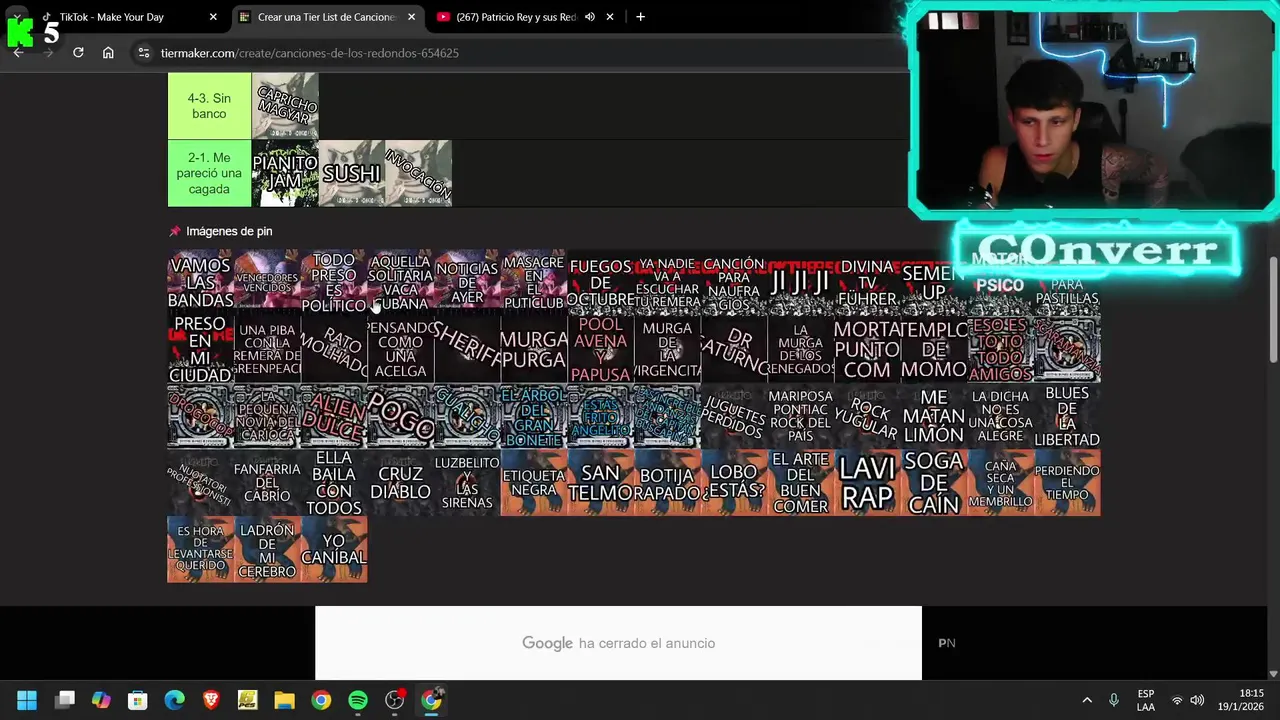The image size is (1280, 720).
Task: Pick the Fuegos De Octubre tile
Action: [600, 282]
